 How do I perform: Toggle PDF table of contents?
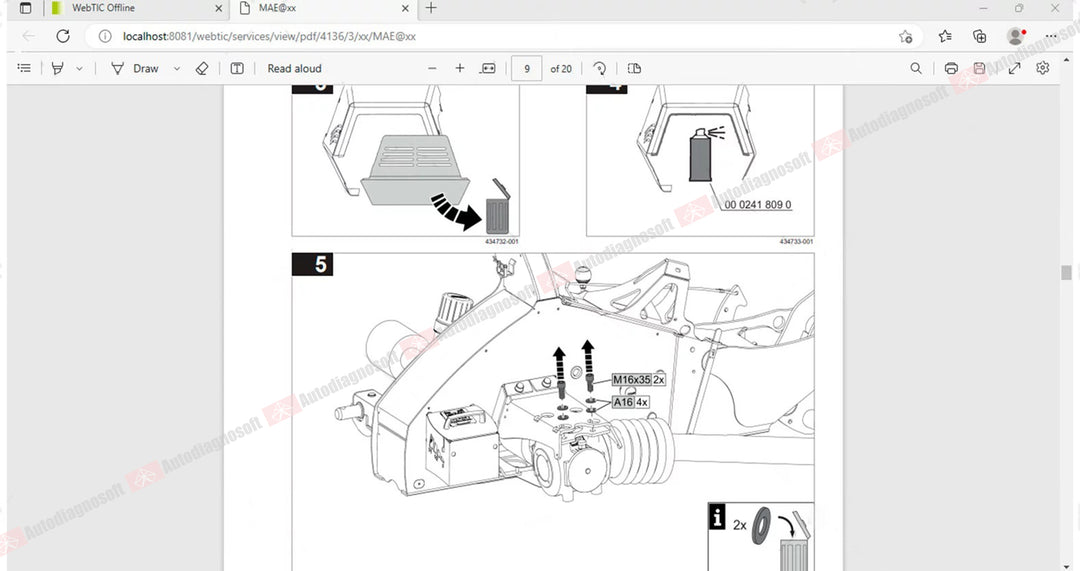coord(24,68)
